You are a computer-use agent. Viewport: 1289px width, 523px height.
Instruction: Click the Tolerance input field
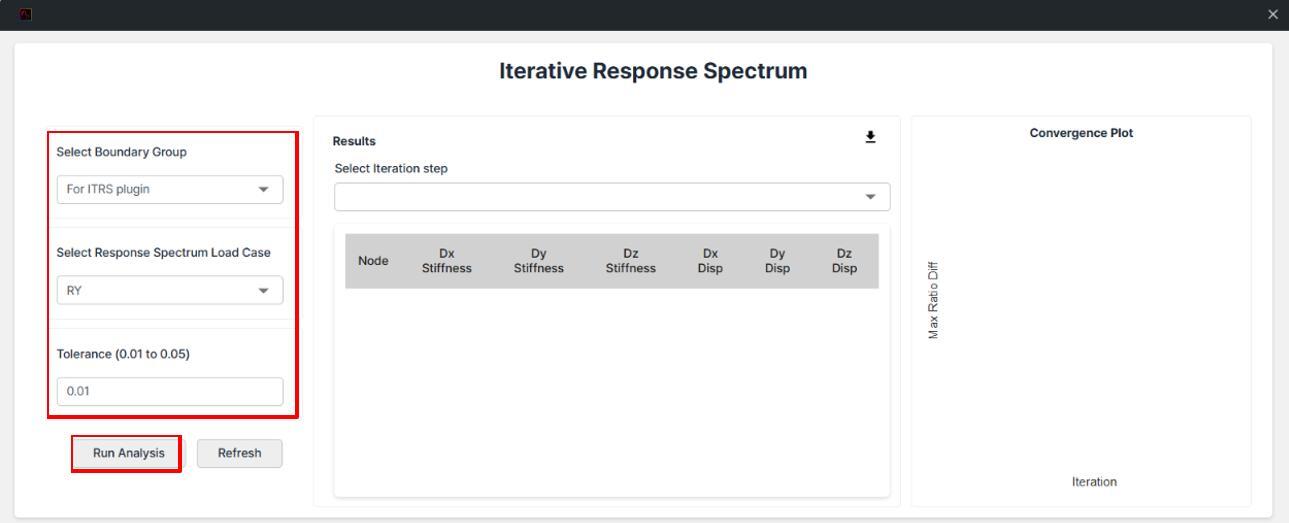tap(170, 391)
